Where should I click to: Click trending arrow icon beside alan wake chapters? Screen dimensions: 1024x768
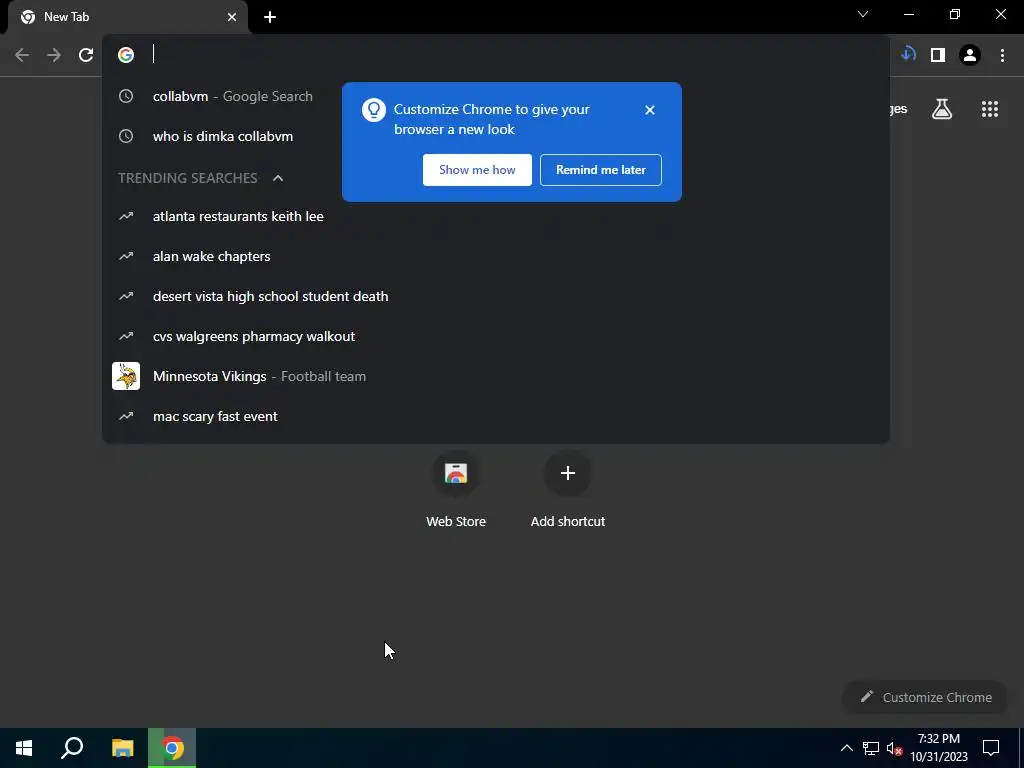coord(126,256)
